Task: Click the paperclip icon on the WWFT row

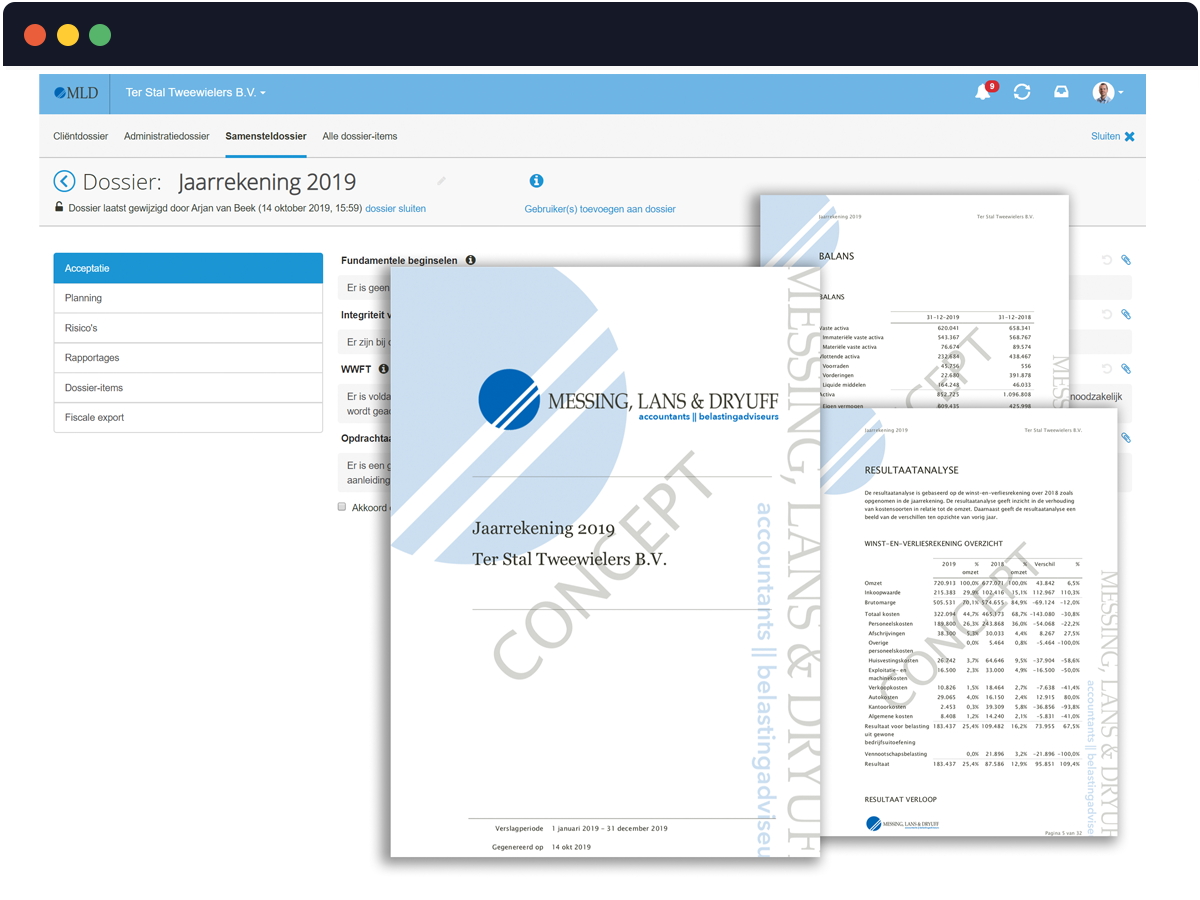Action: (1126, 369)
